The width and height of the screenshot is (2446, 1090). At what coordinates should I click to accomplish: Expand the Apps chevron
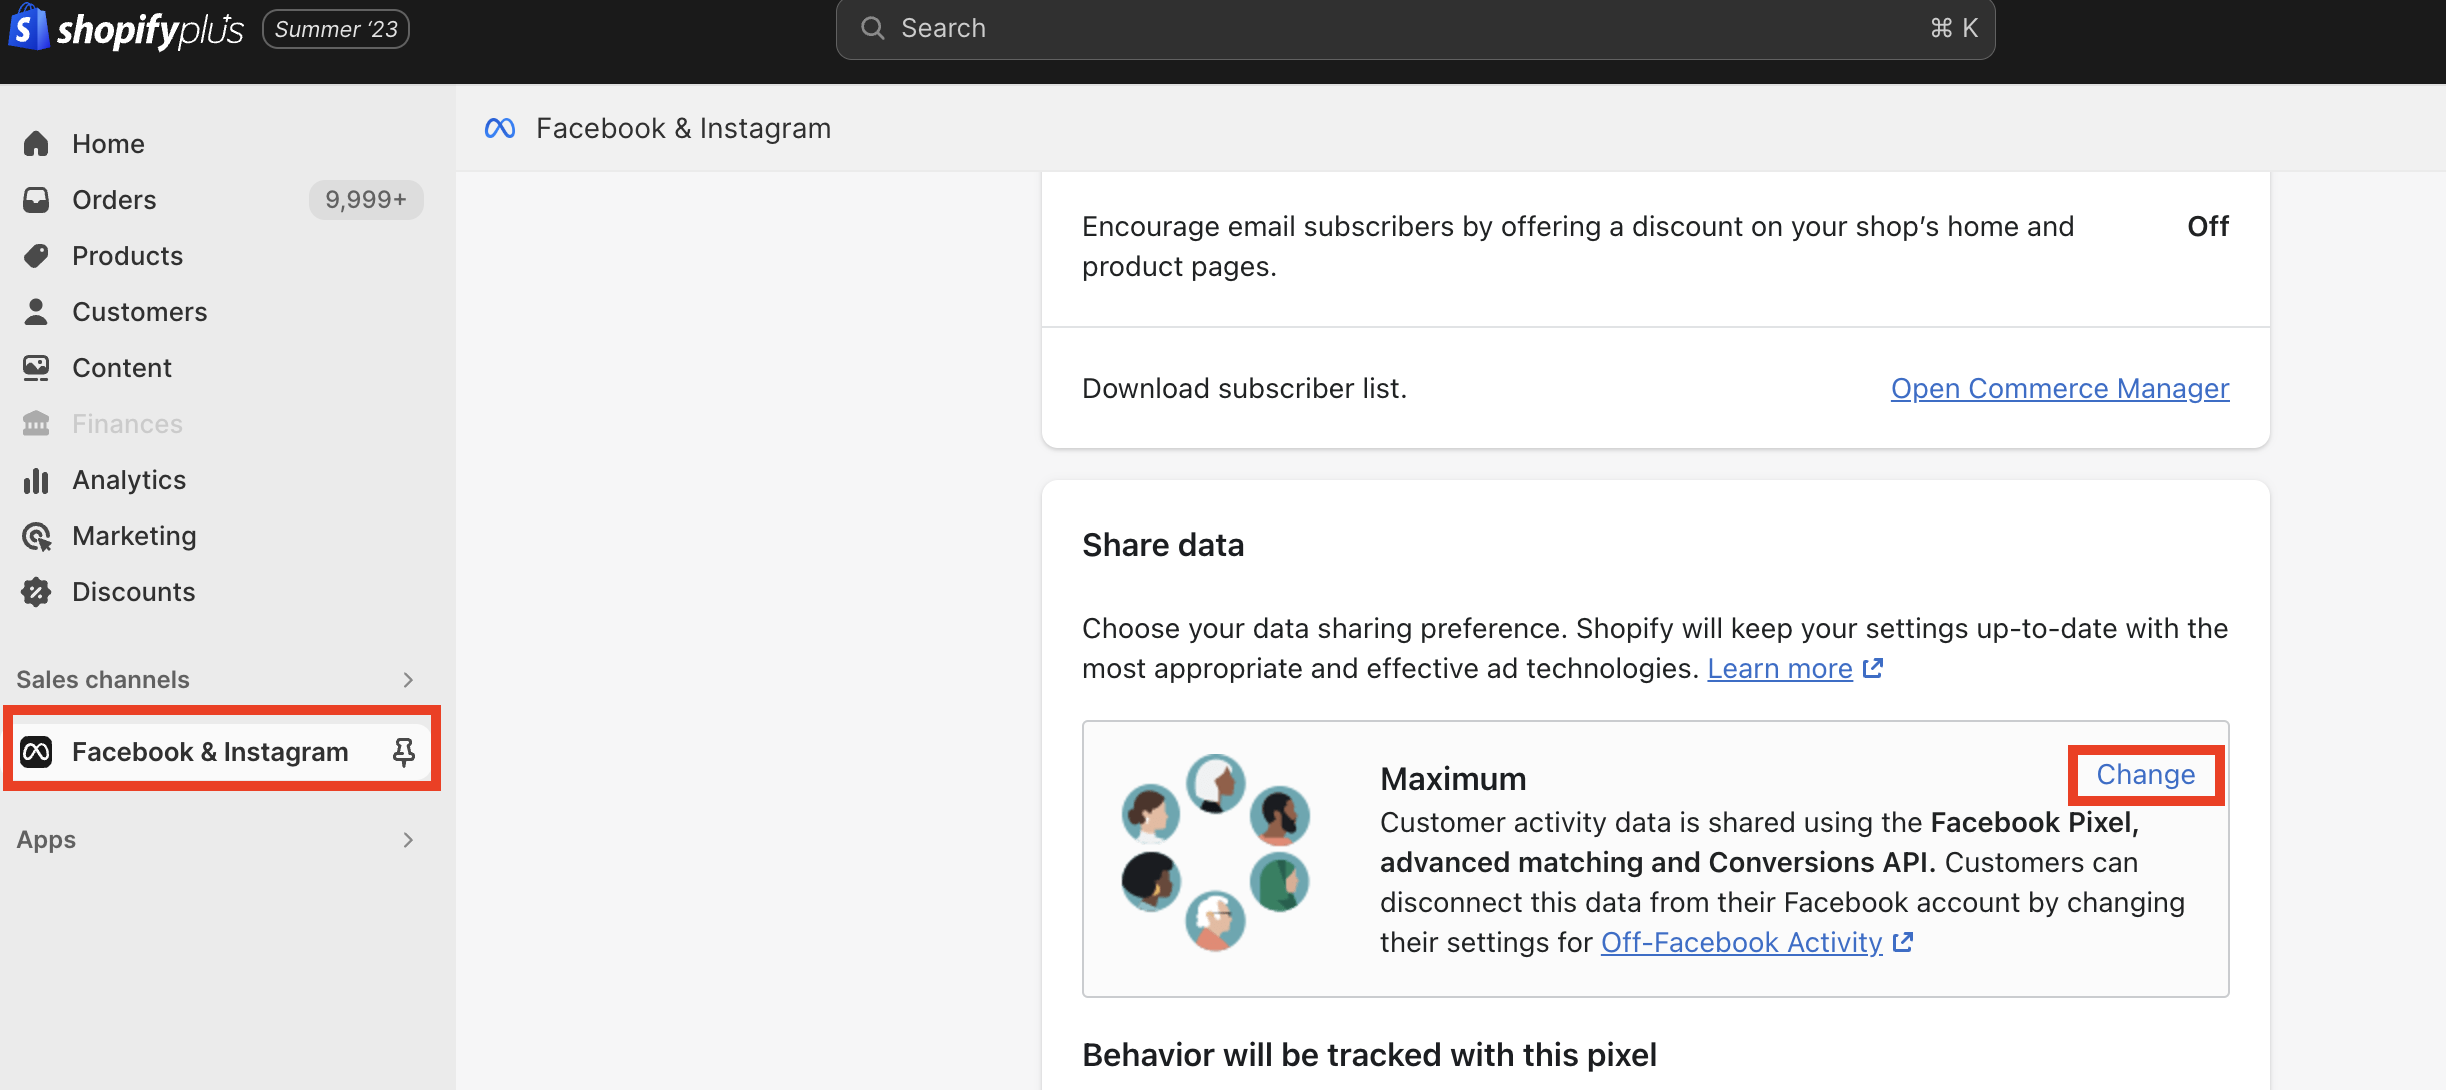click(x=408, y=840)
